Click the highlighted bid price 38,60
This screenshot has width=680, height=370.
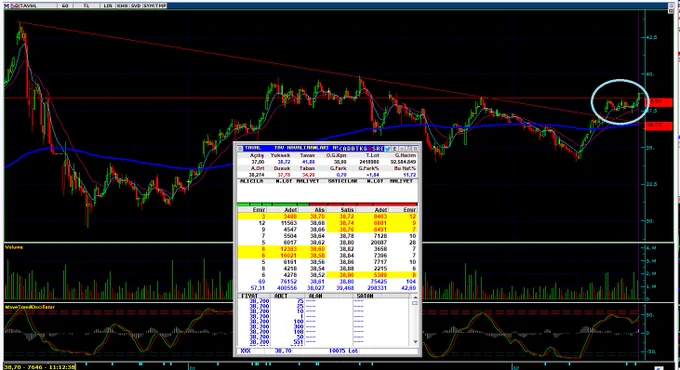point(318,249)
